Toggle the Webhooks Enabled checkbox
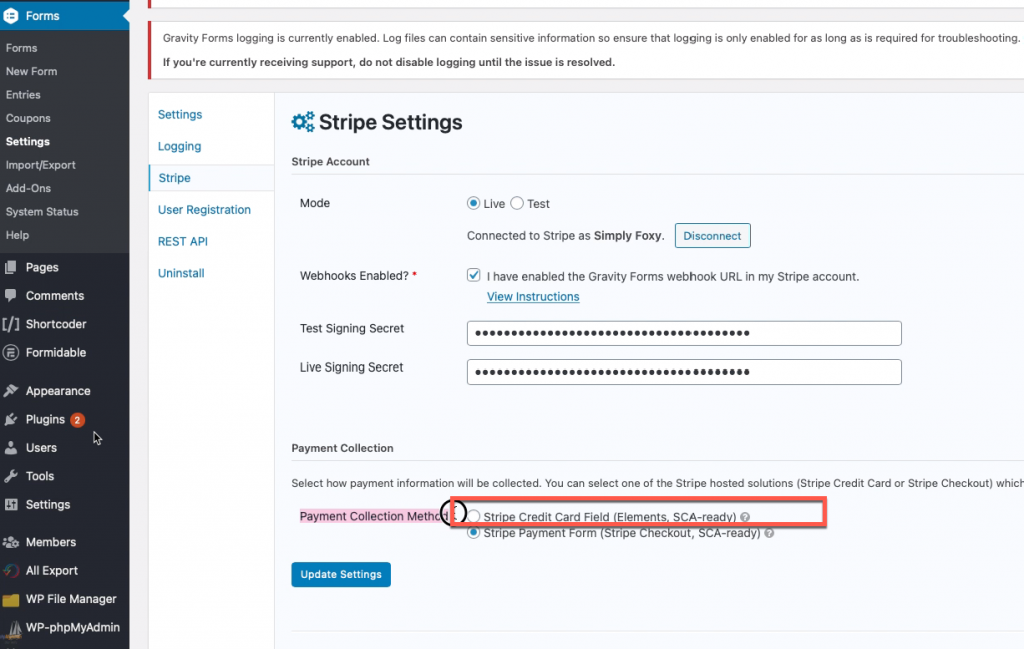1024x649 pixels. (473, 276)
